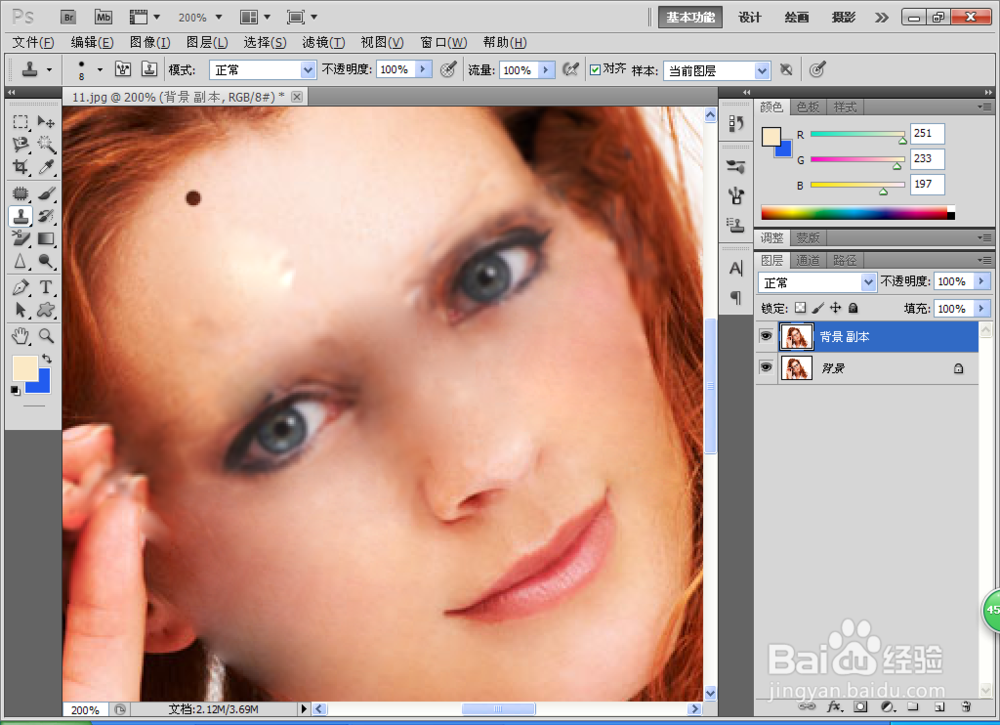Select the Zoom magnifier tool
The image size is (1000, 725).
point(45,336)
